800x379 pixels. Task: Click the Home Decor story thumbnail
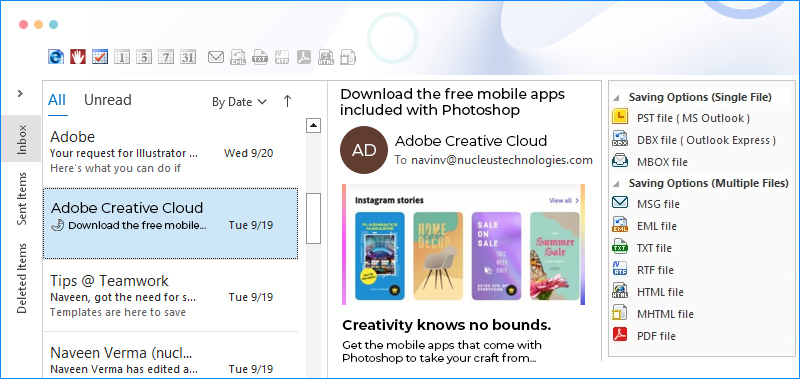(x=438, y=256)
